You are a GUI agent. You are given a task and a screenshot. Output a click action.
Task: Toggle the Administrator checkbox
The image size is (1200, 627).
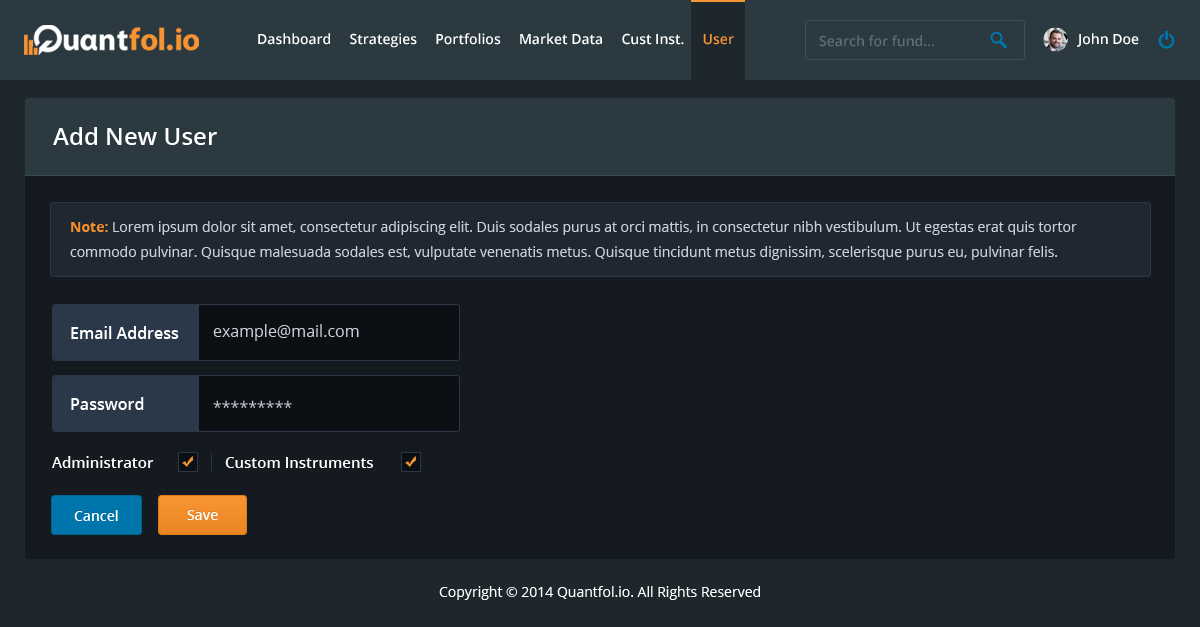coord(188,462)
